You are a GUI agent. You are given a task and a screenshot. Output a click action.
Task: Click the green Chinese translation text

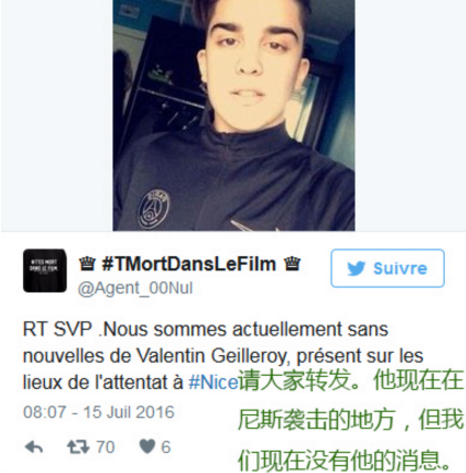click(351, 420)
